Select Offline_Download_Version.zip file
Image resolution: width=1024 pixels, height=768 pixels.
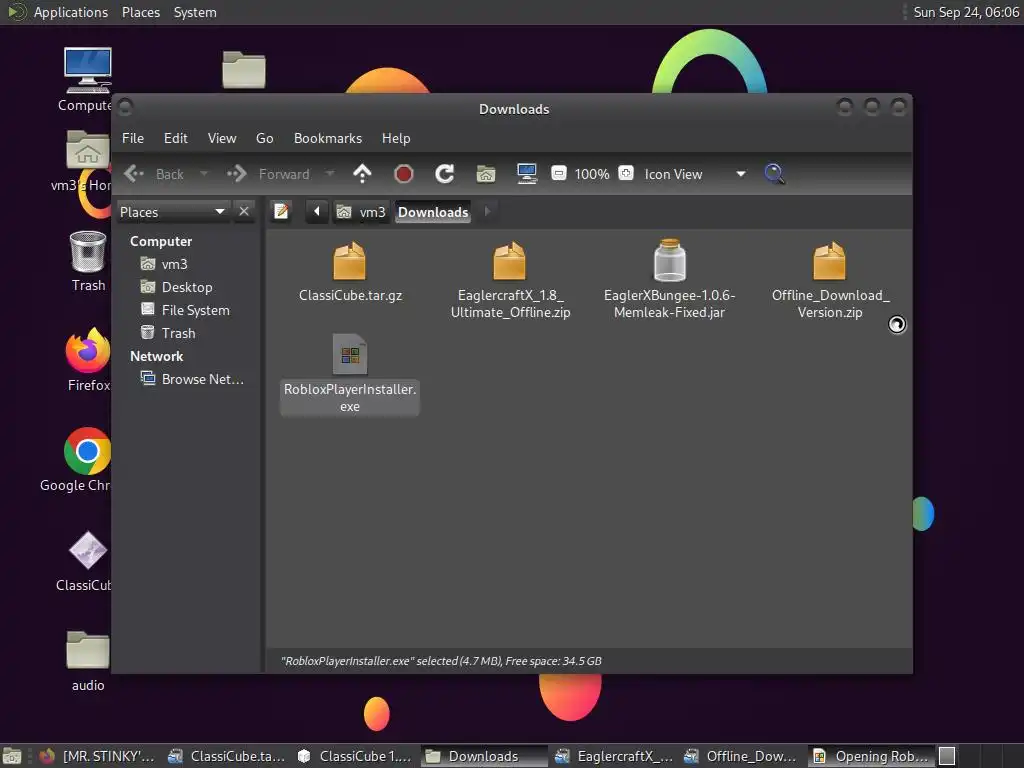(829, 281)
